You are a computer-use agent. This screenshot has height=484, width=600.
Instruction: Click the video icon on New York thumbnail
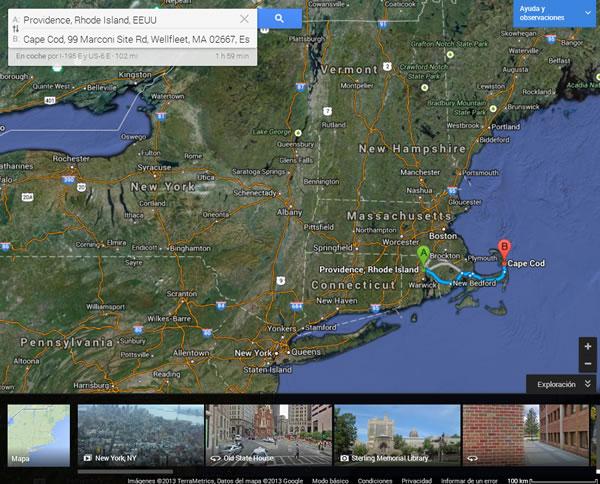[x=87, y=458]
